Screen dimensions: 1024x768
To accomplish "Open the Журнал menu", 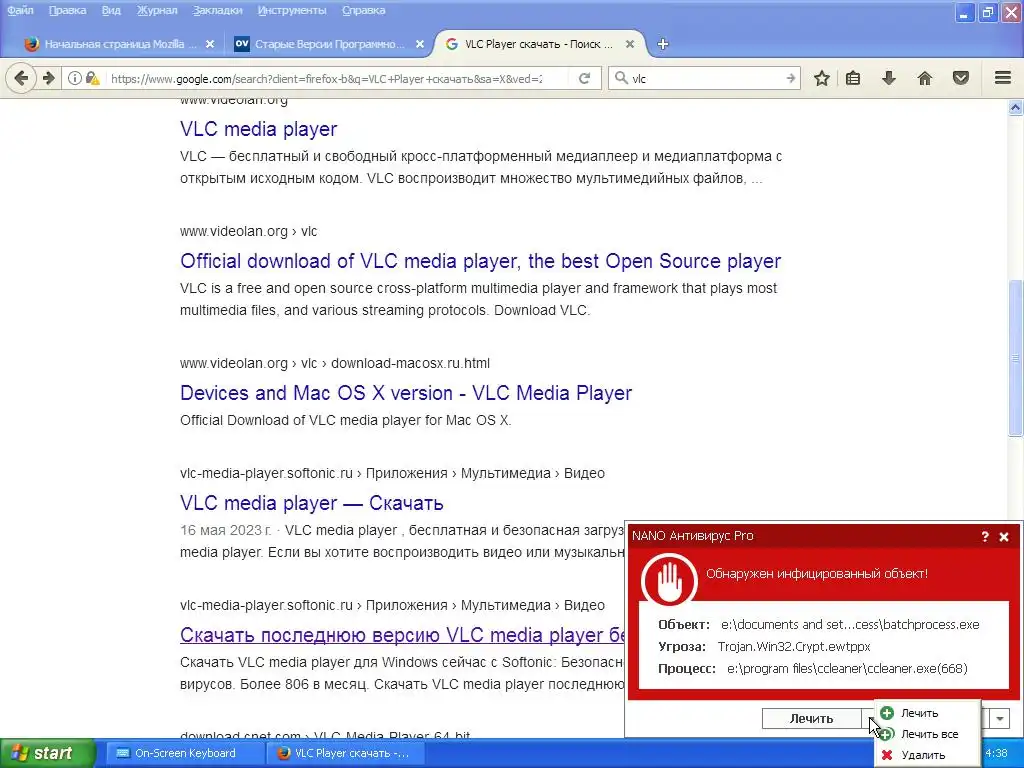I will pyautogui.click(x=157, y=10).
